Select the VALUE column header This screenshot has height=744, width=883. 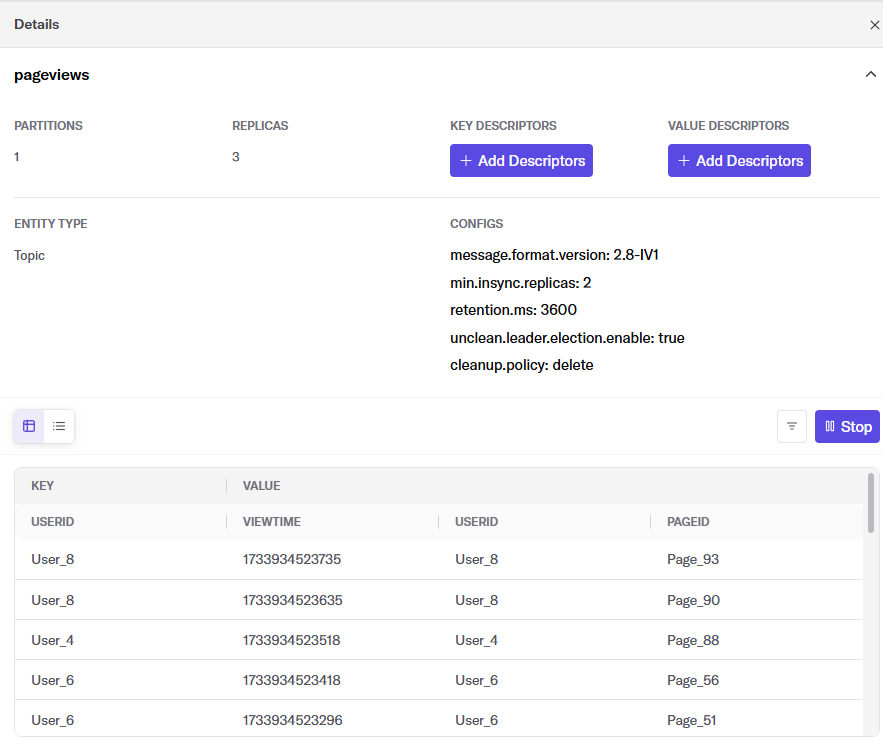point(261,485)
